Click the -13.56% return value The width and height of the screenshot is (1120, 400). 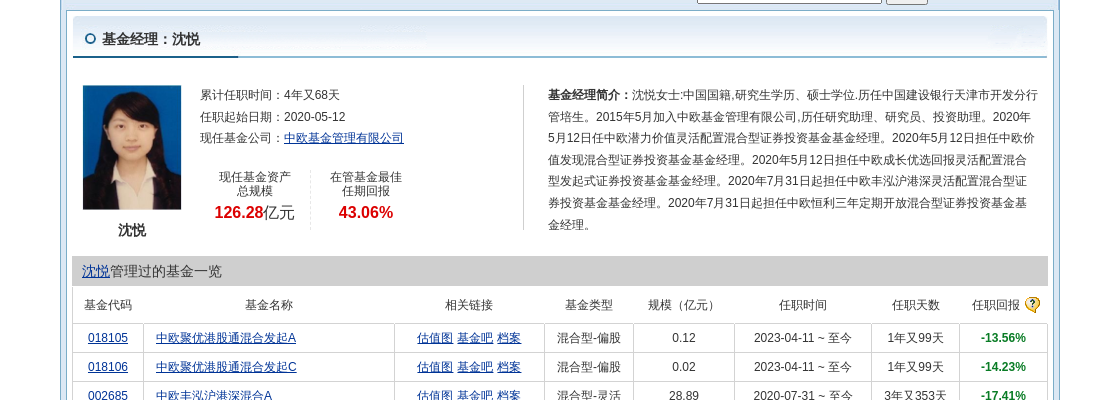tap(1004, 338)
